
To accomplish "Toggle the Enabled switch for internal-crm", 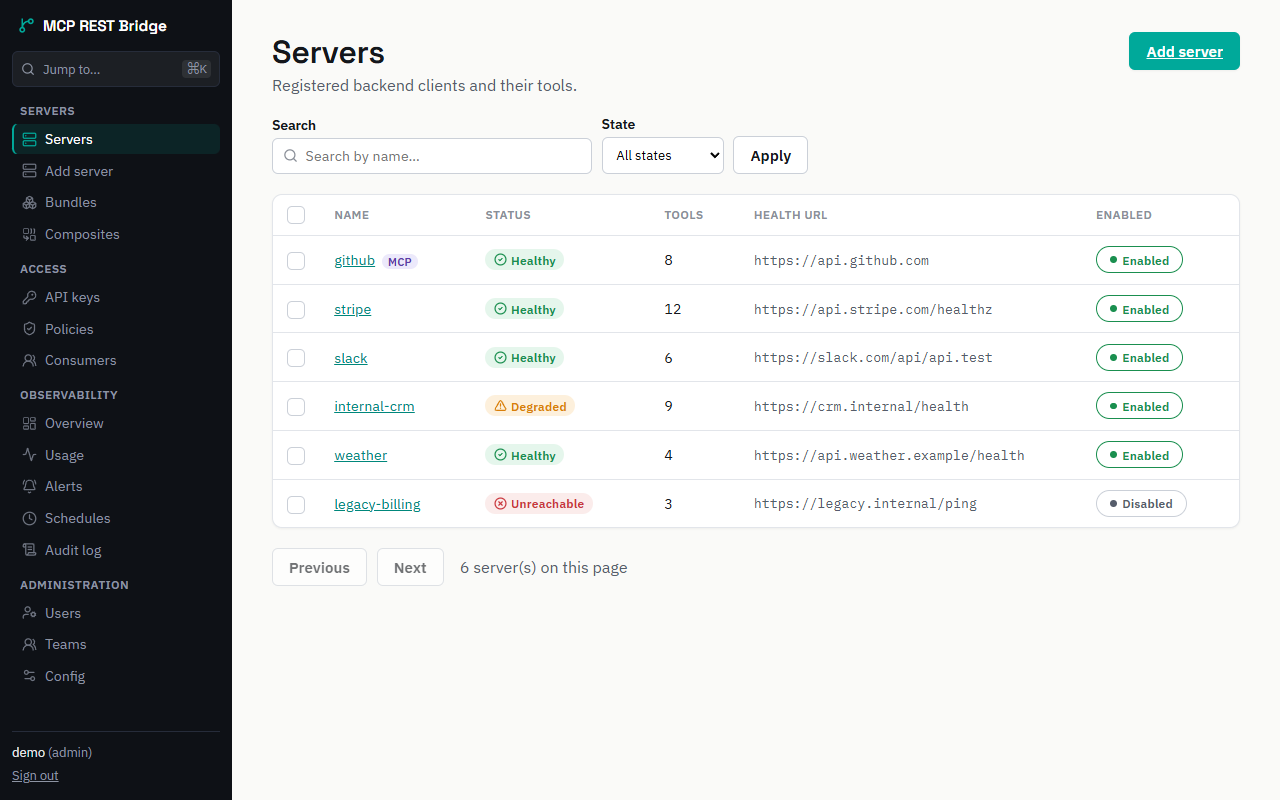I will 1139,406.
